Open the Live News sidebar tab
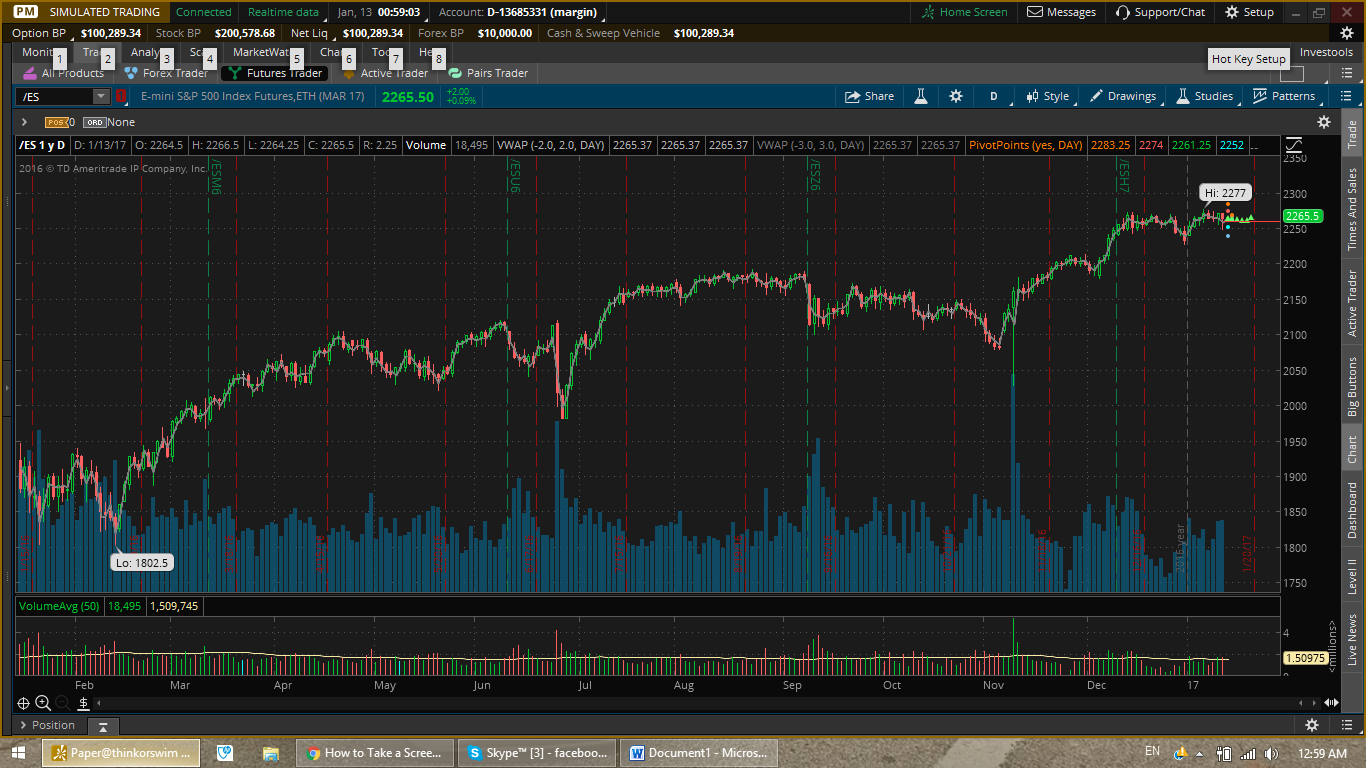This screenshot has width=1366, height=768. 1353,641
